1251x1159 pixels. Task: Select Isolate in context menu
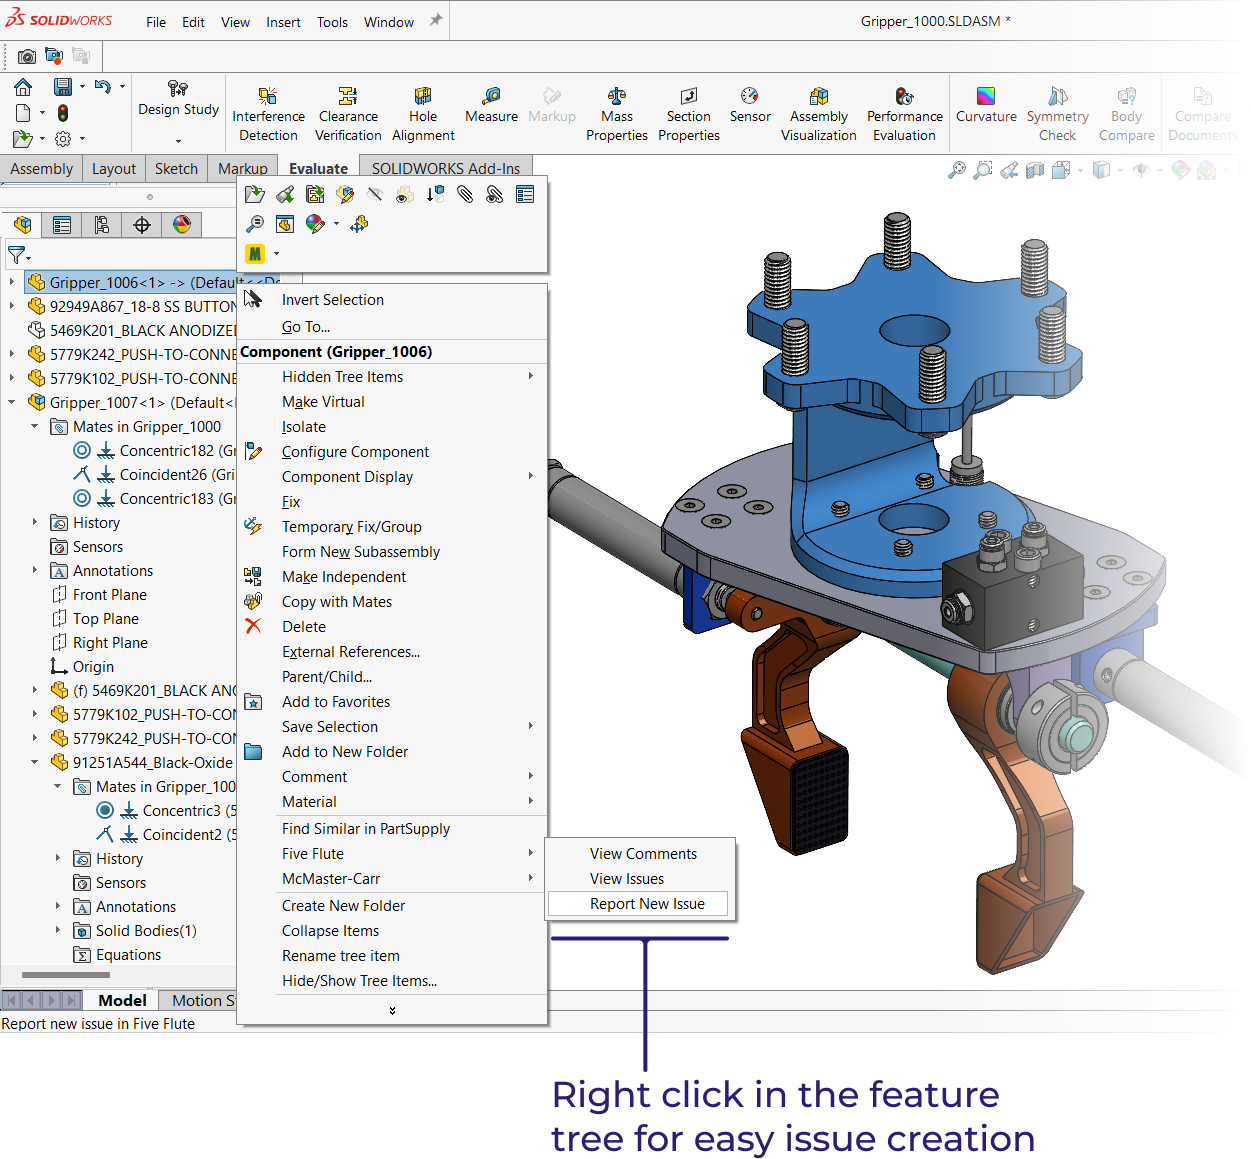393,427
